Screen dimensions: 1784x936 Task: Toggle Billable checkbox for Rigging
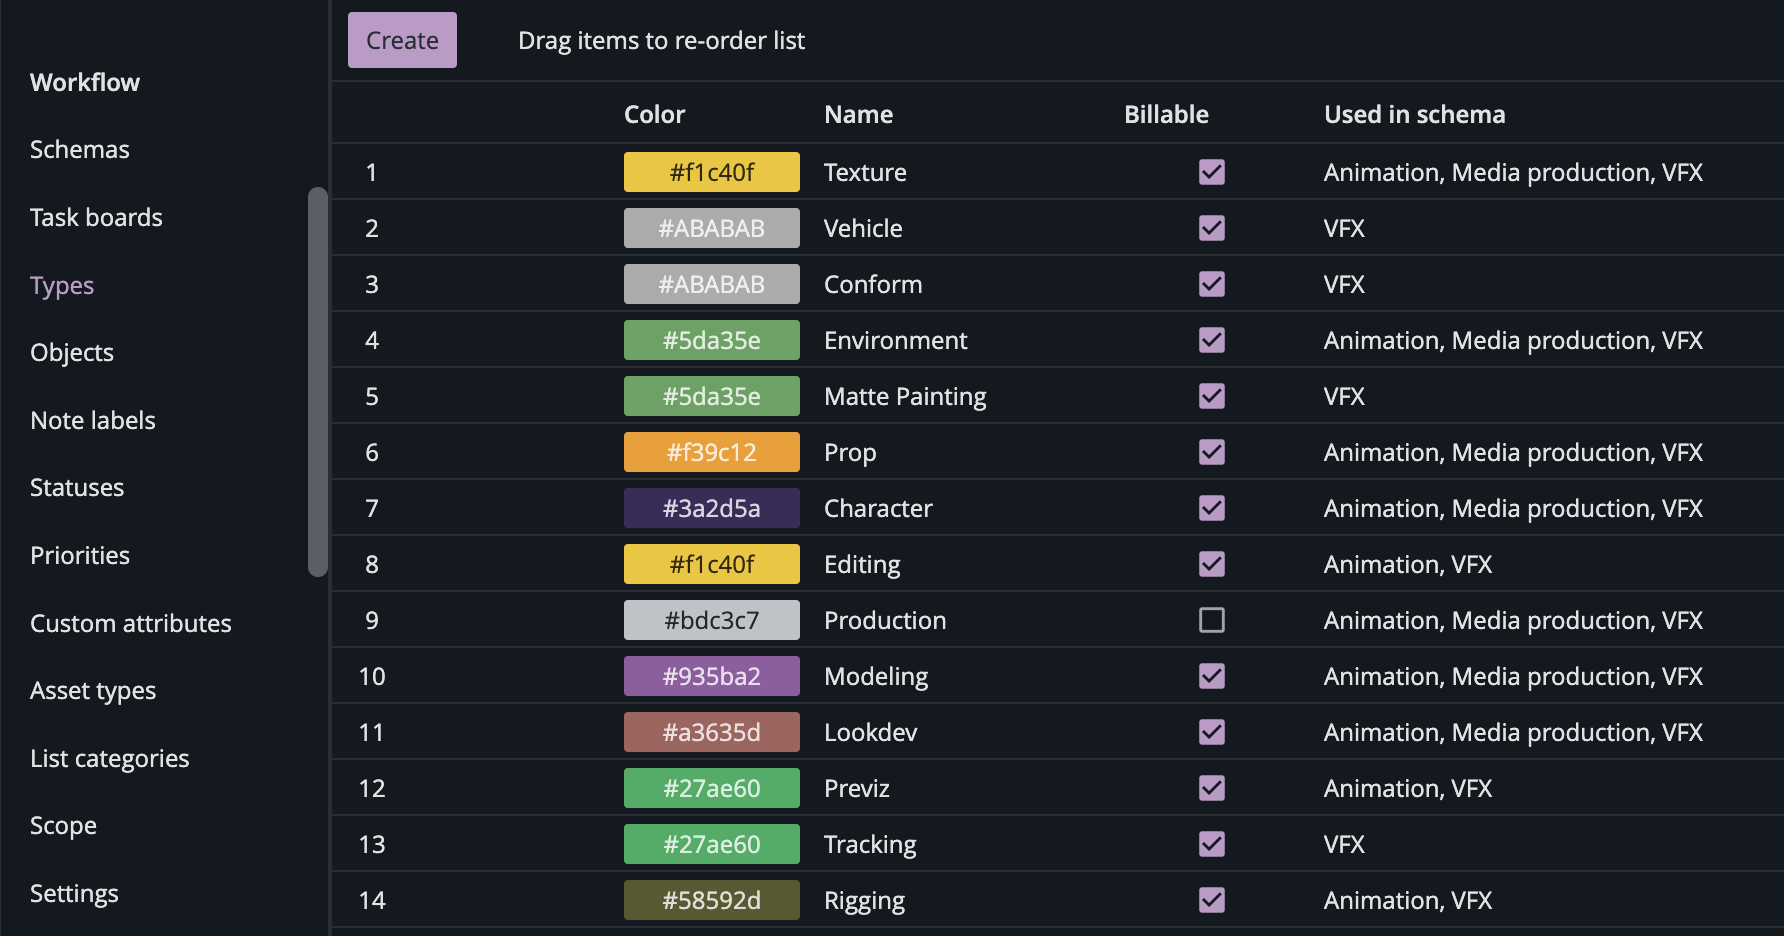pos(1211,900)
